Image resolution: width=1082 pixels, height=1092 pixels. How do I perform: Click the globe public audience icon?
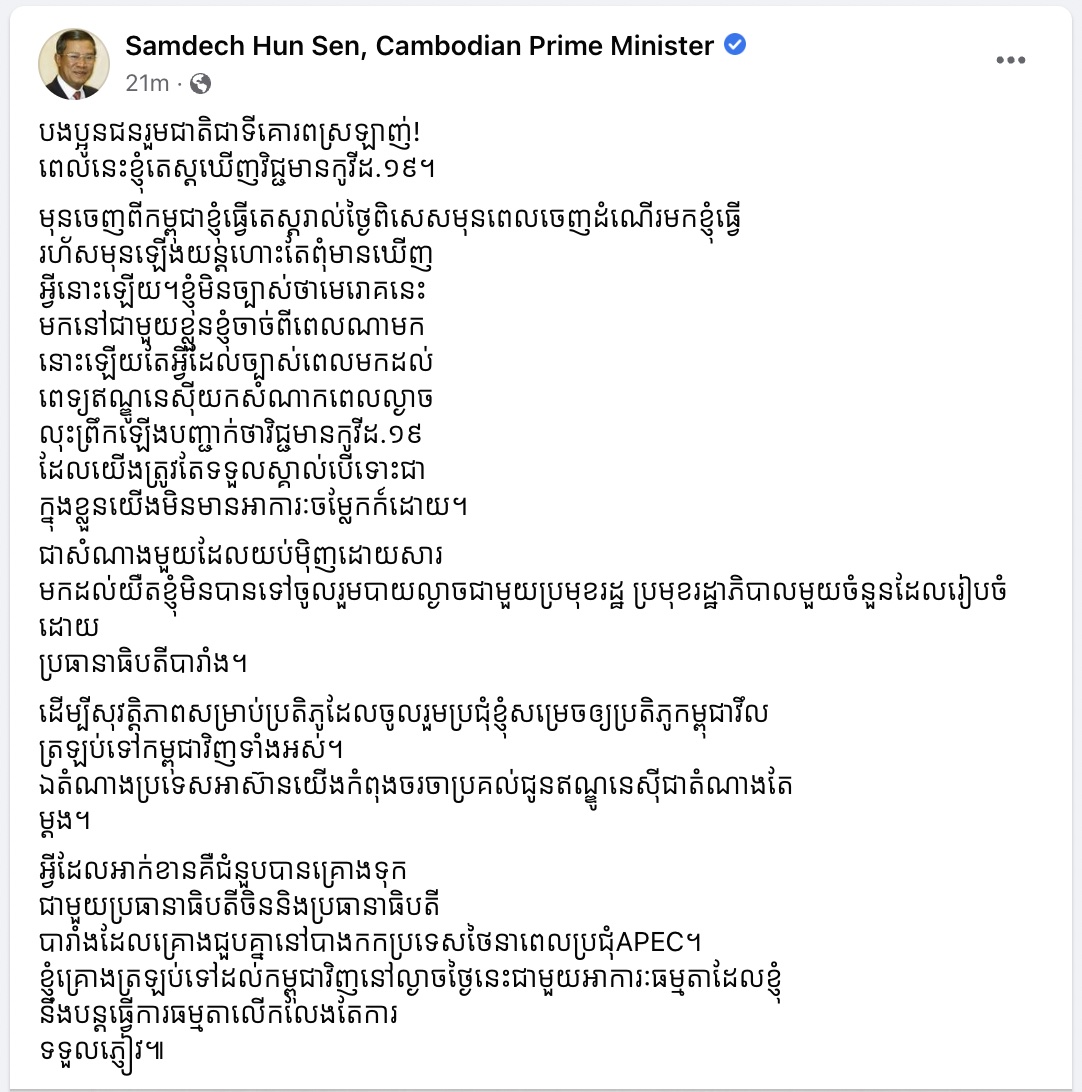click(199, 83)
